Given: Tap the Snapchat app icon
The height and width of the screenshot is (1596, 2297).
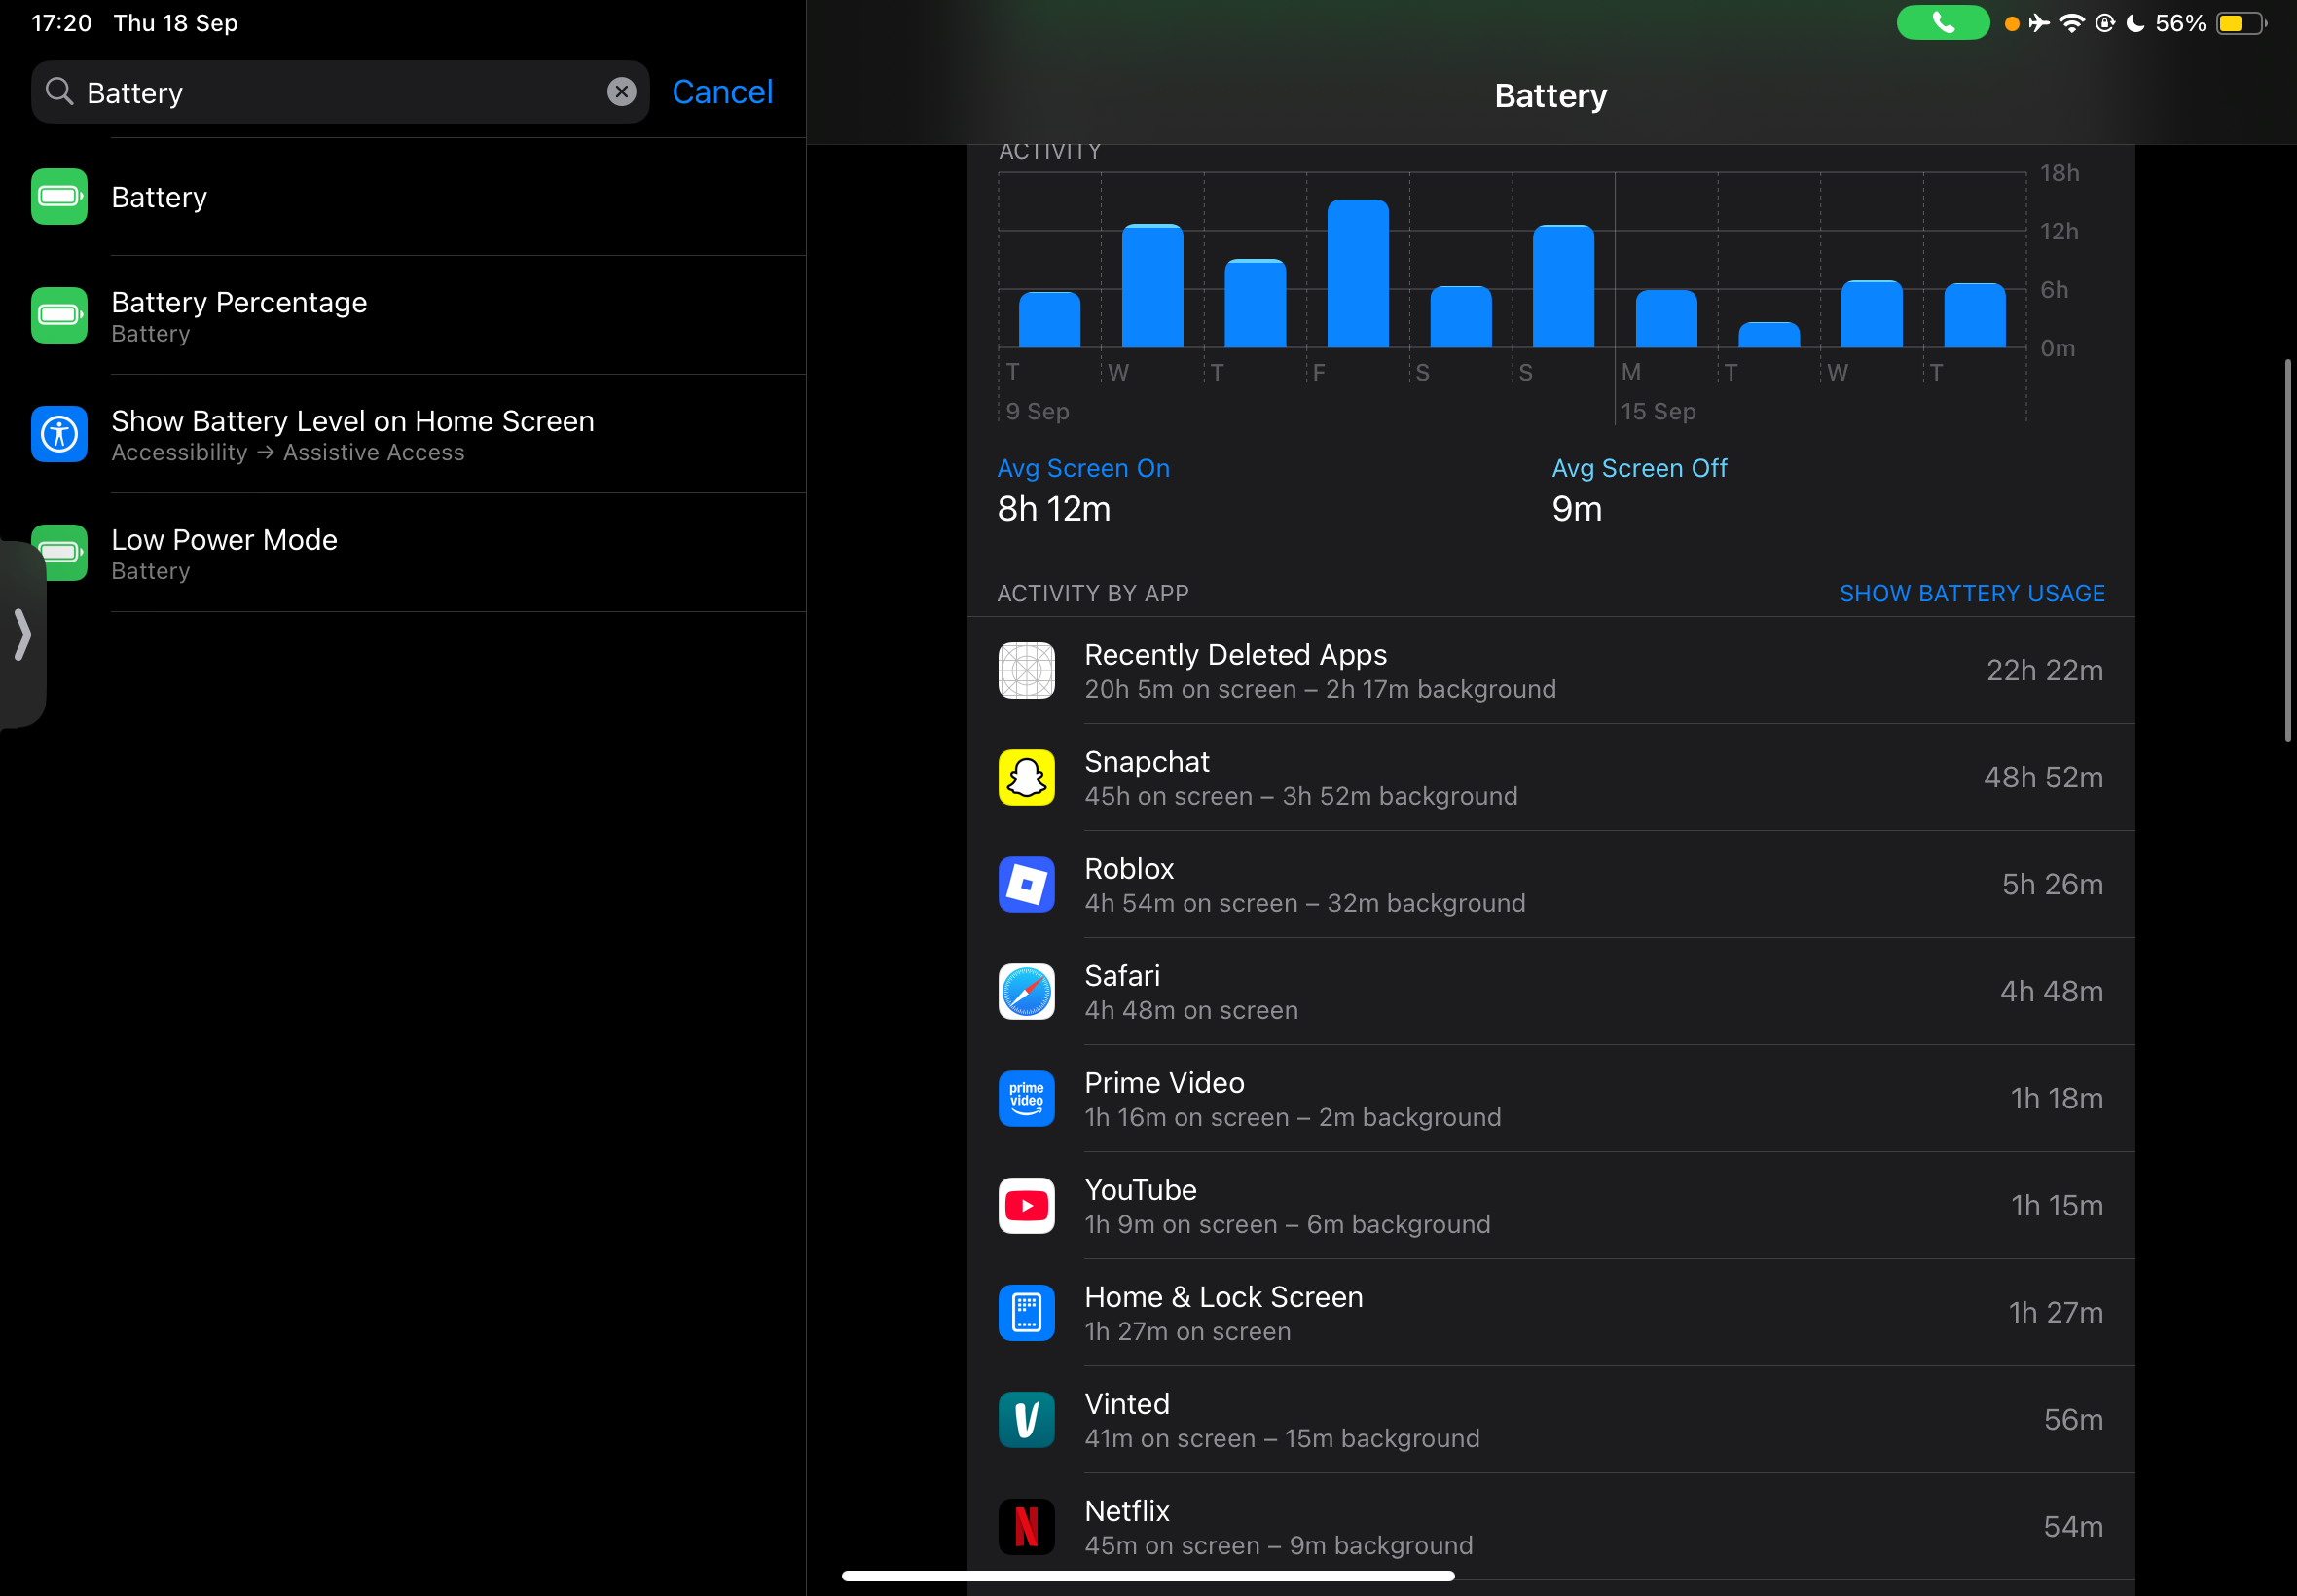Looking at the screenshot, I should [1026, 777].
